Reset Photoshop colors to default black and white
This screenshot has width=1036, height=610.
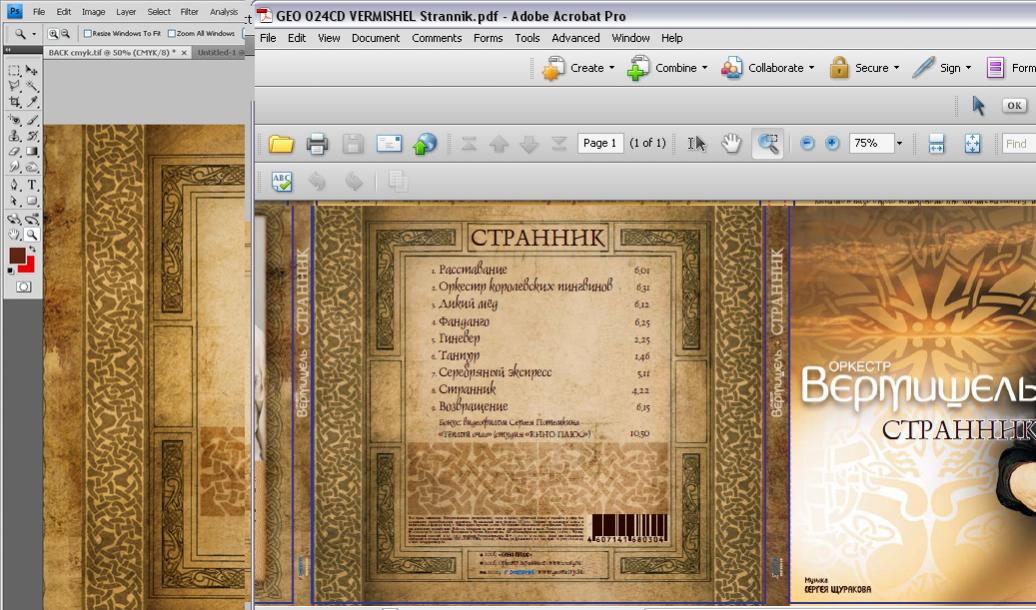click(11, 270)
